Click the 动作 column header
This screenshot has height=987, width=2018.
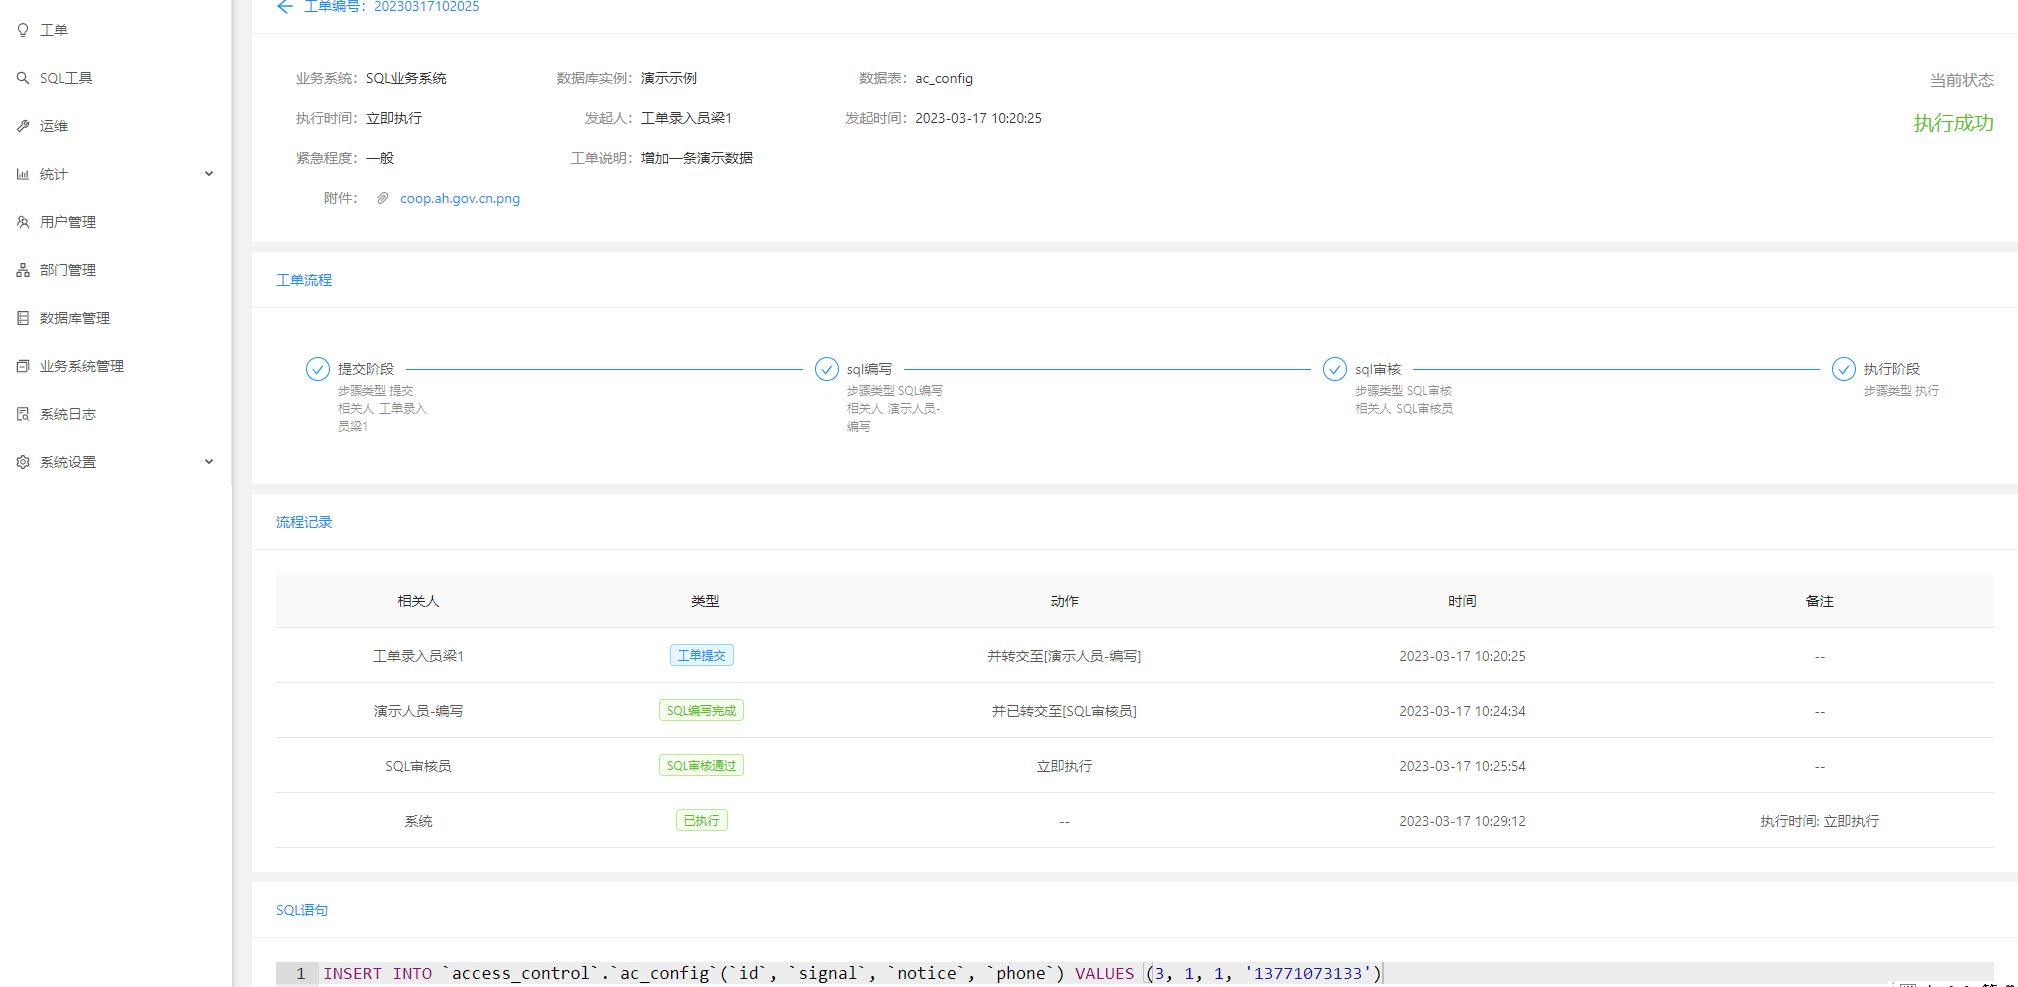coord(1064,601)
